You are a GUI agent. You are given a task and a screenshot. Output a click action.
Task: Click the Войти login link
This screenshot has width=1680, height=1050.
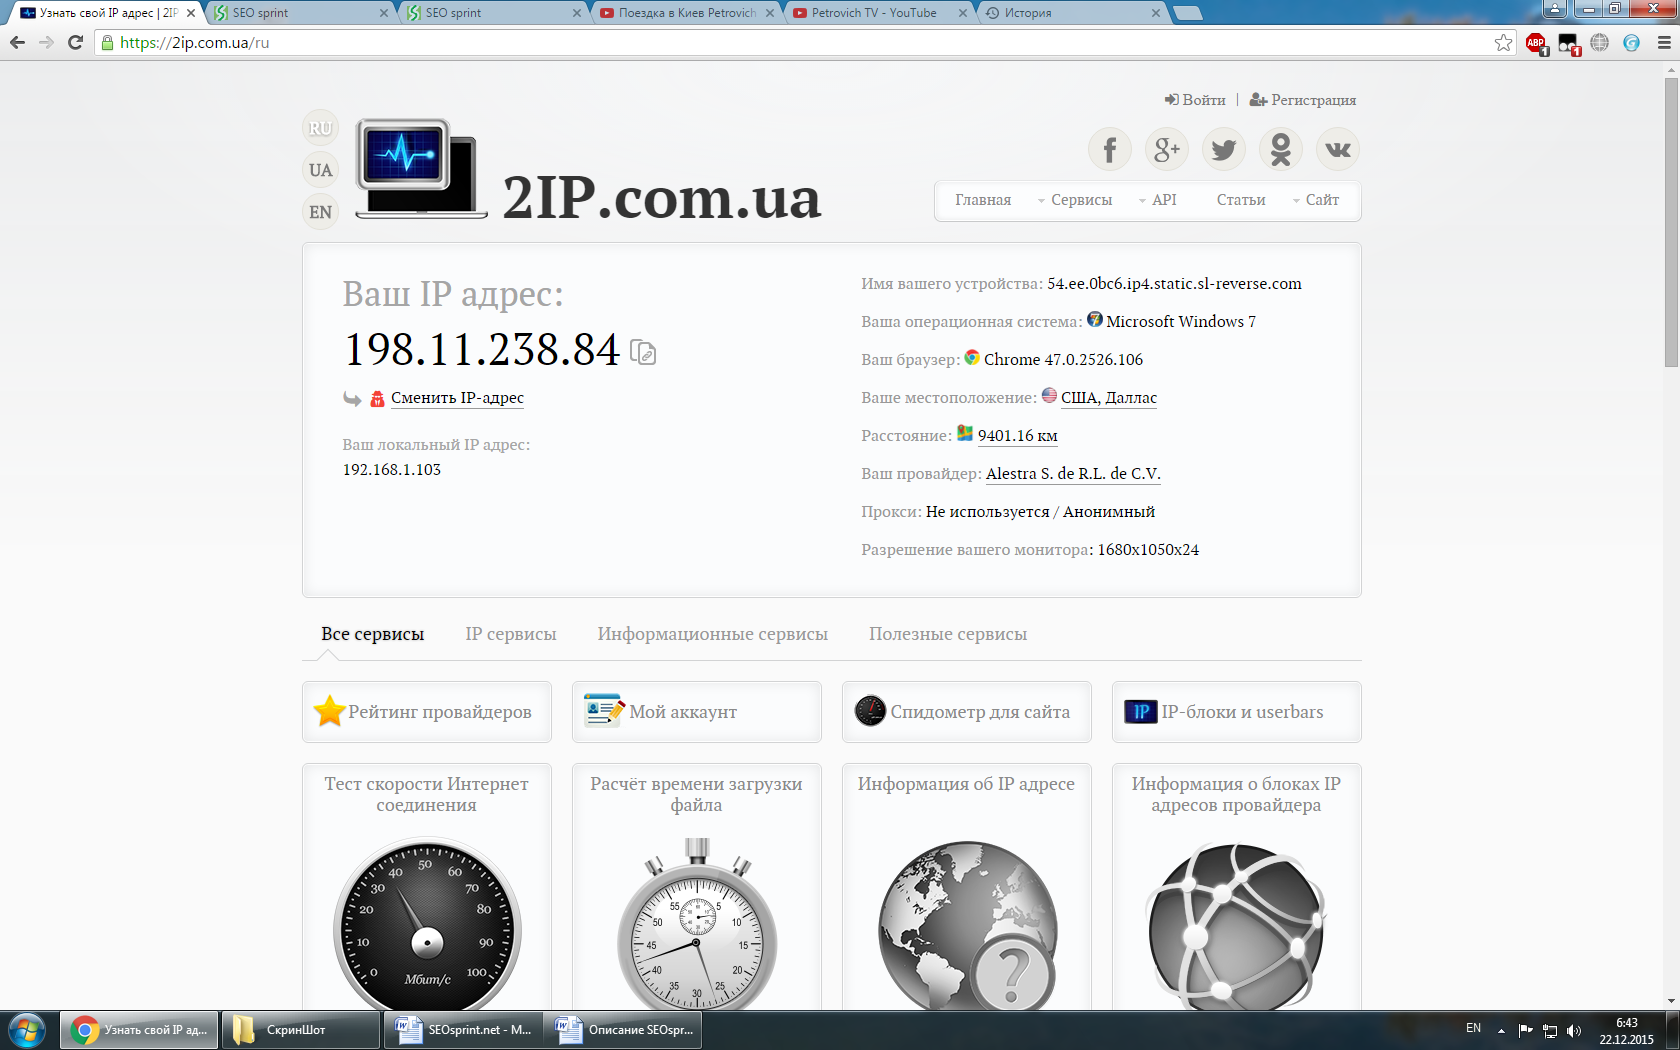(1195, 100)
